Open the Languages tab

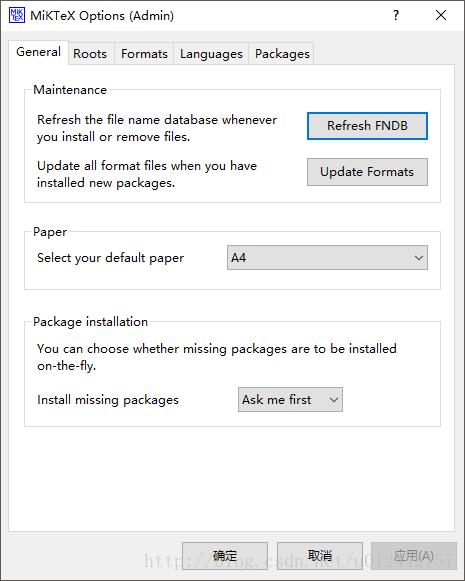point(211,54)
